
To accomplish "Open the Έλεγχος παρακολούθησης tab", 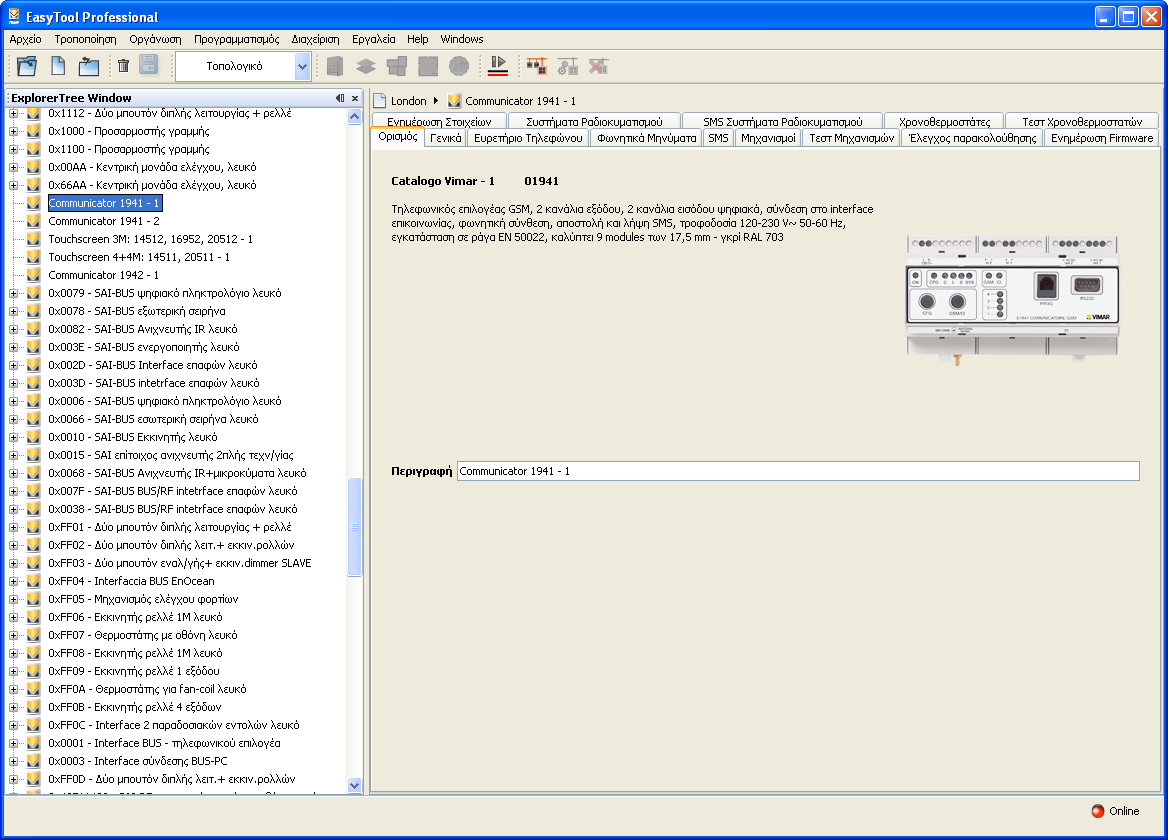I will (x=972, y=138).
